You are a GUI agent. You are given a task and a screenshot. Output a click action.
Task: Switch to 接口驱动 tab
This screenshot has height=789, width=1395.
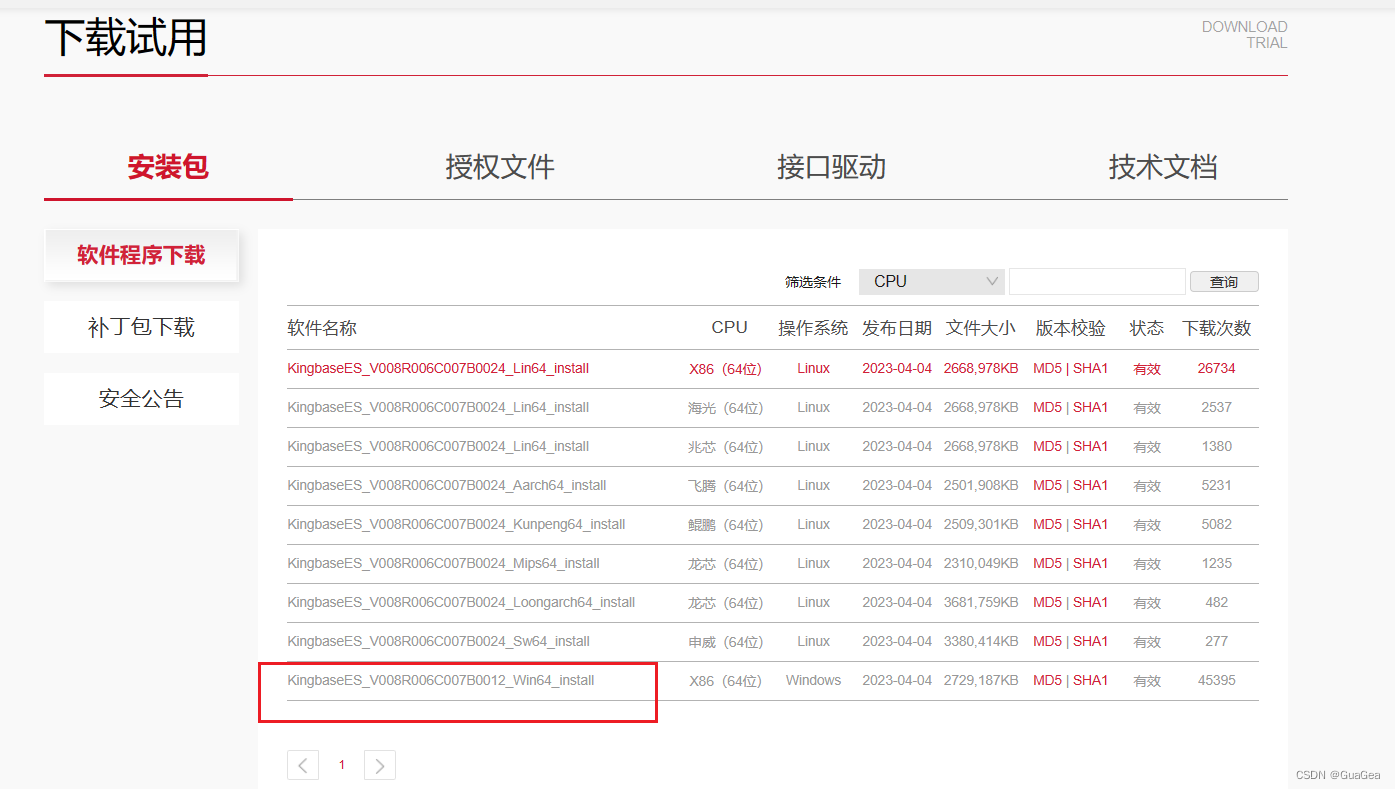tap(831, 167)
